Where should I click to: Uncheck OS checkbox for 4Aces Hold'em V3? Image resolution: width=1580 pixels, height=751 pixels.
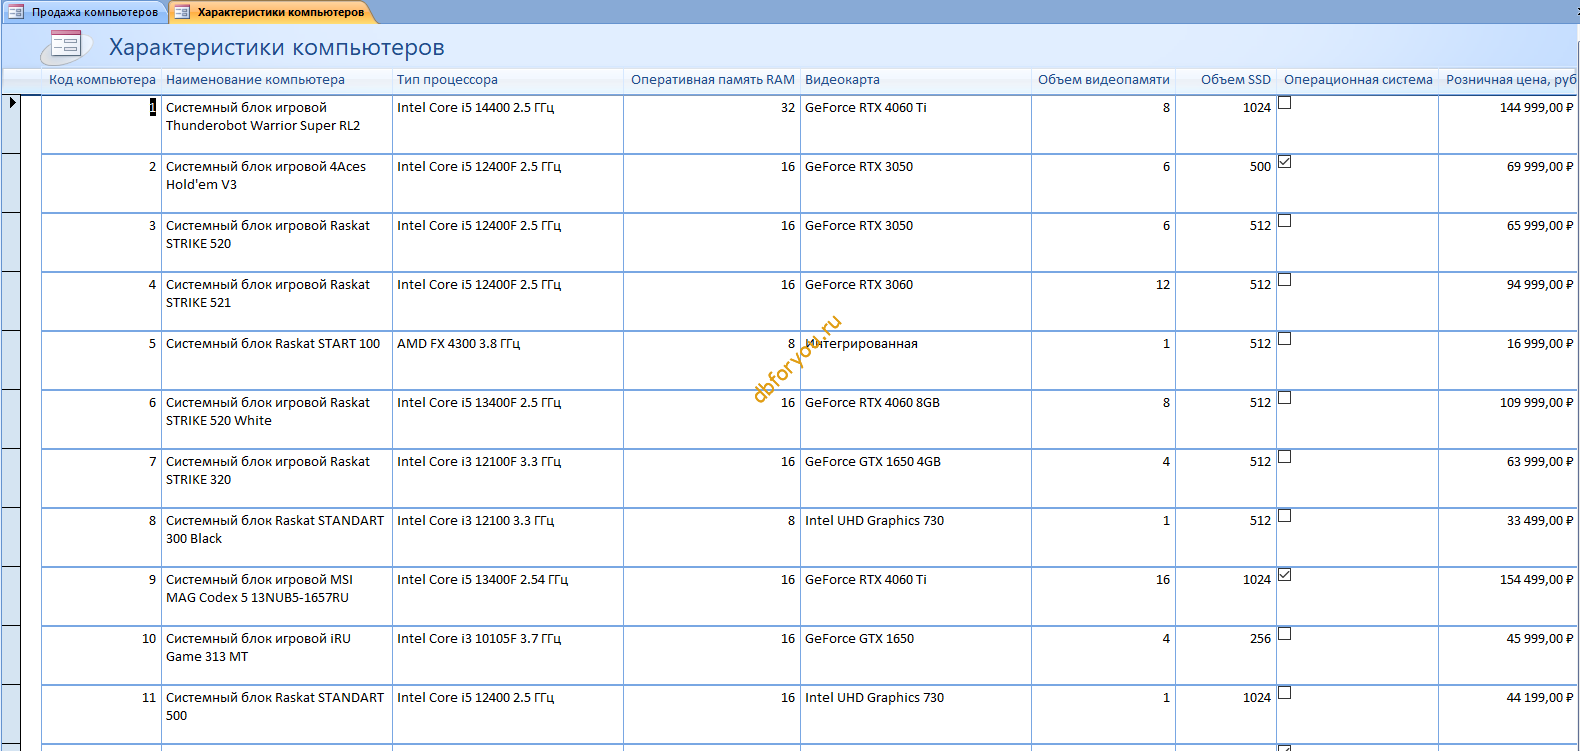coord(1285,161)
